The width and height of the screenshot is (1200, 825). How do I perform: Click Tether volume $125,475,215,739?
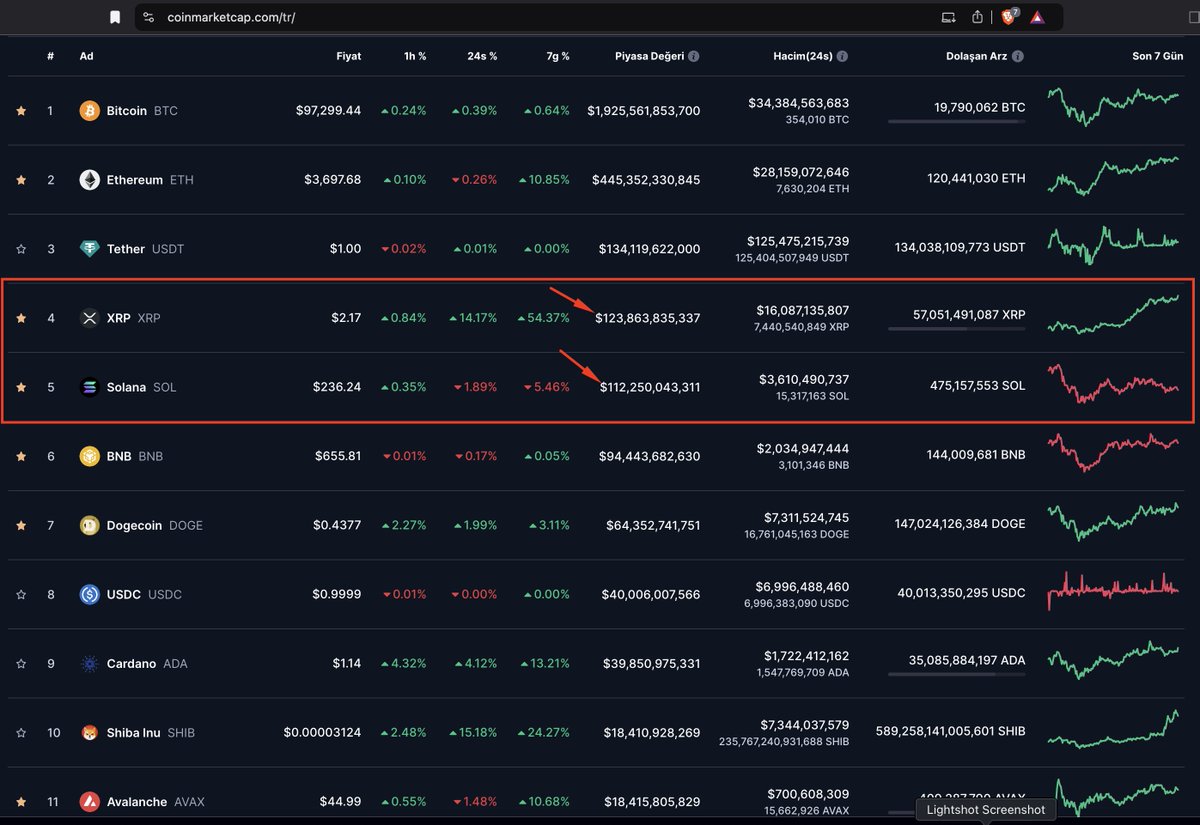pyautogui.click(x=798, y=241)
